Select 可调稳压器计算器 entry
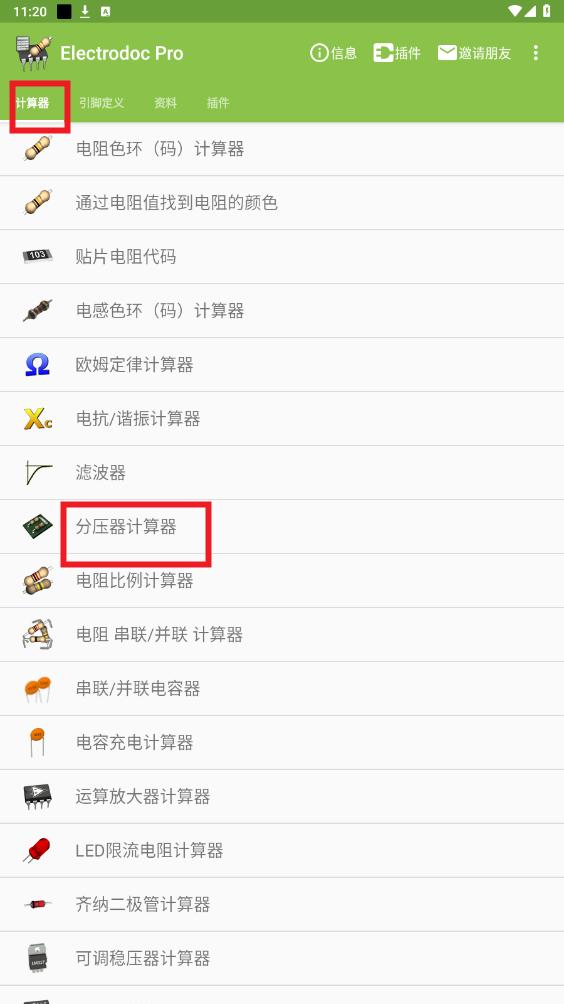This screenshot has height=1004, width=564. 282,958
